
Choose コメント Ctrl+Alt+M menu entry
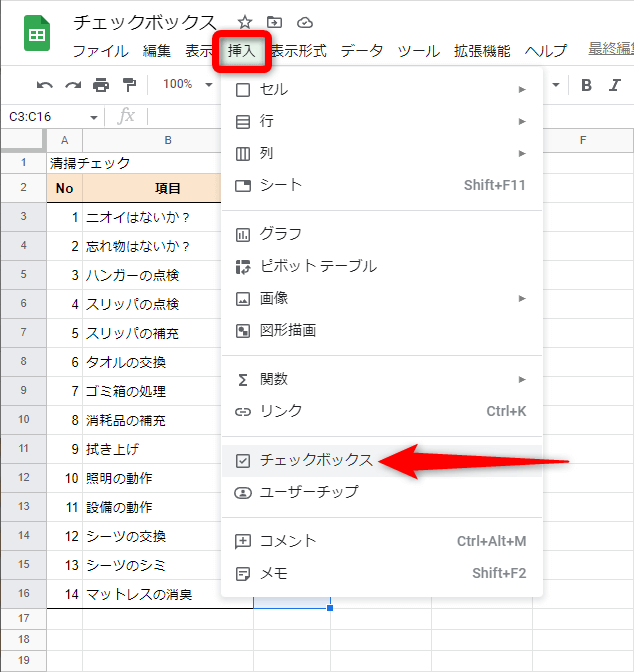click(382, 542)
